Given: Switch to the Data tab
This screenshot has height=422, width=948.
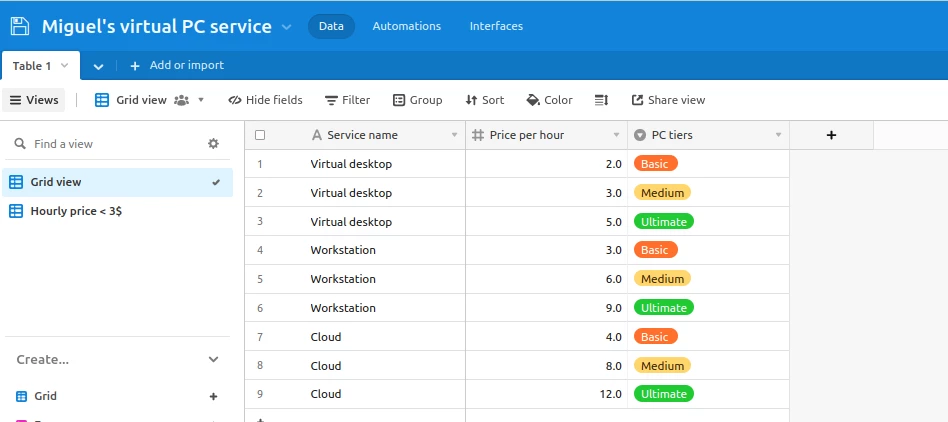Looking at the screenshot, I should click(331, 26).
